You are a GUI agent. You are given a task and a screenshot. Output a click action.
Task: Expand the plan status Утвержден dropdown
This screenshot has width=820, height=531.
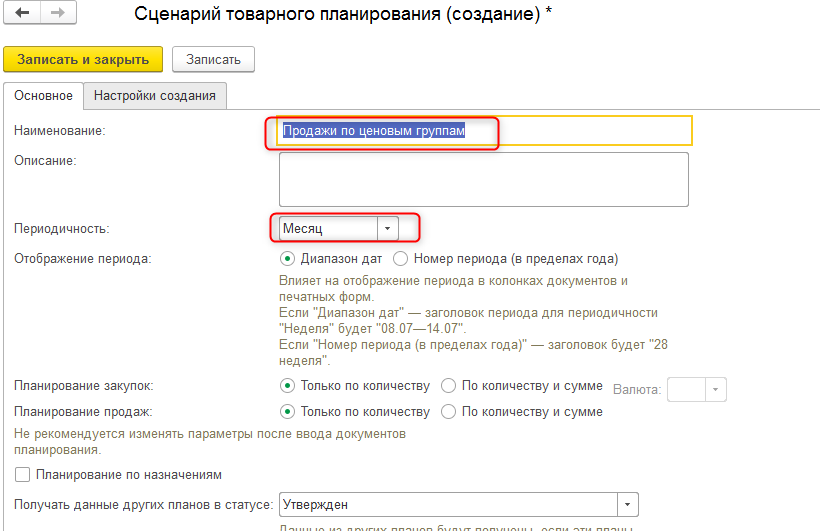pyautogui.click(x=627, y=505)
